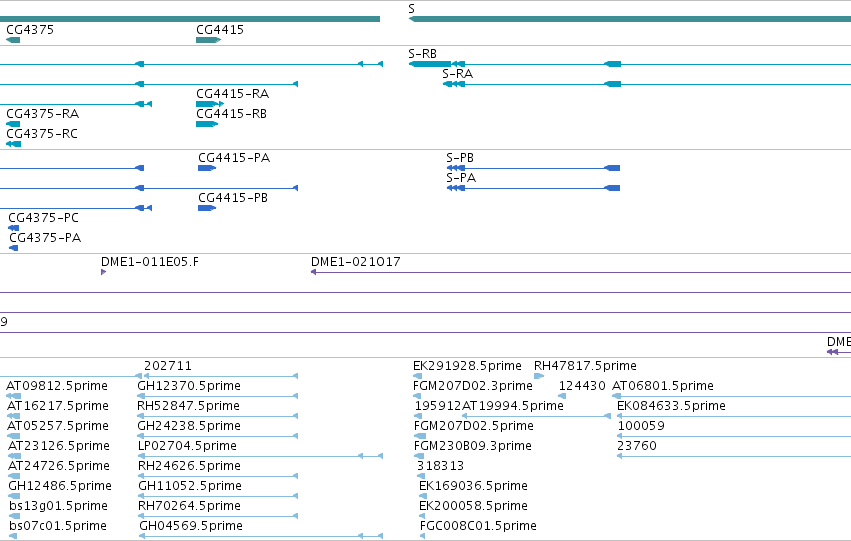851x541 pixels.
Task: Select the AT09812.5prime EST
Action: (57, 386)
